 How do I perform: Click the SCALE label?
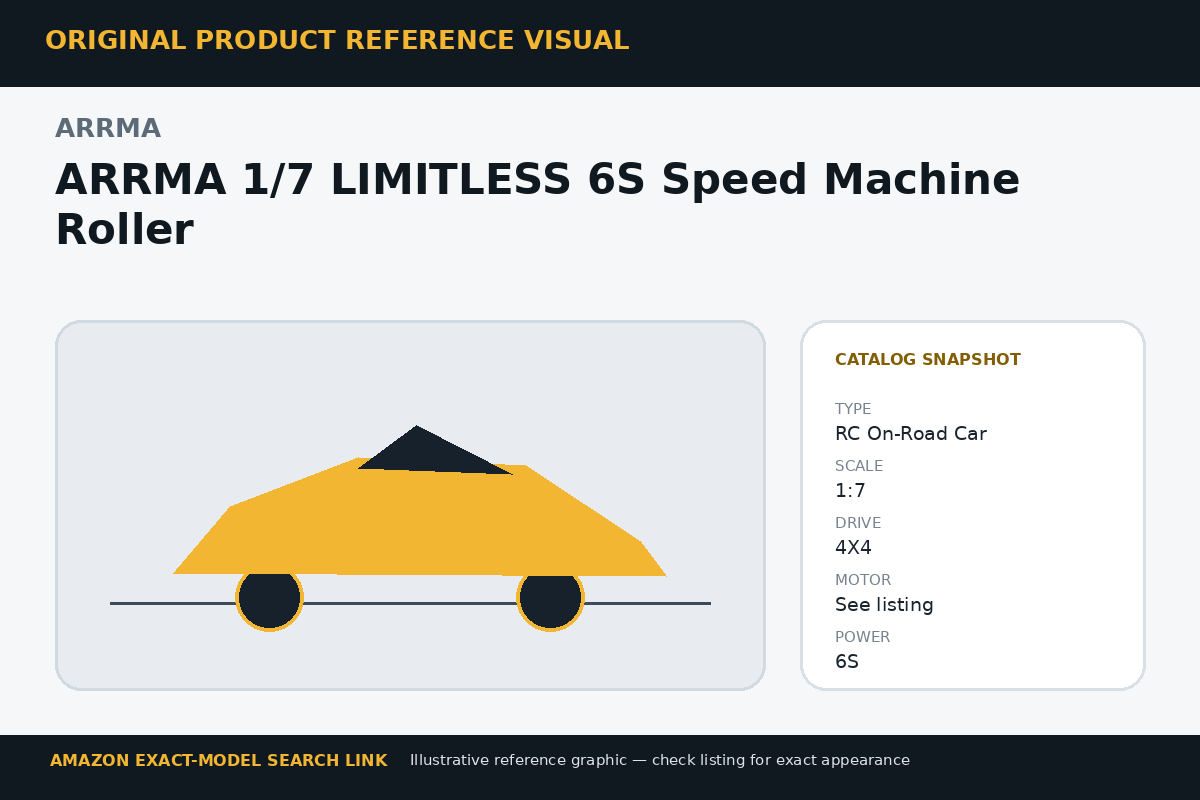point(859,466)
